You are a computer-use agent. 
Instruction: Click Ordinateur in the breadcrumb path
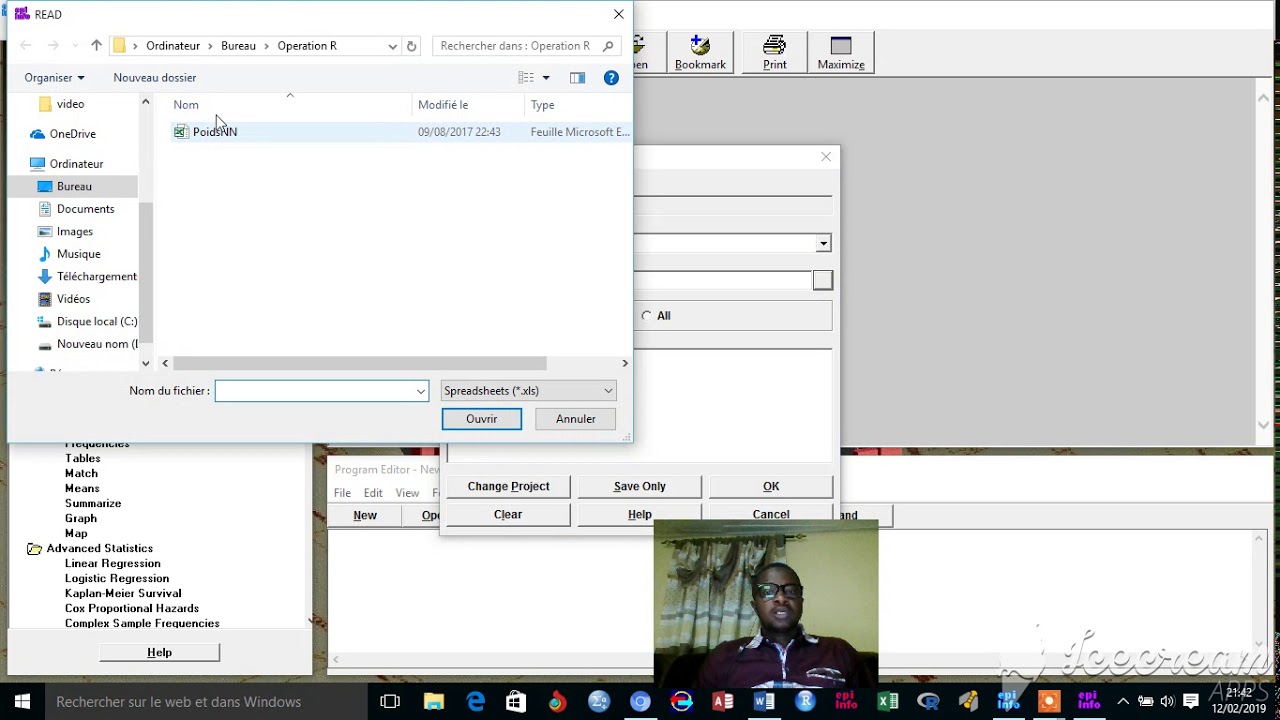[x=173, y=46]
